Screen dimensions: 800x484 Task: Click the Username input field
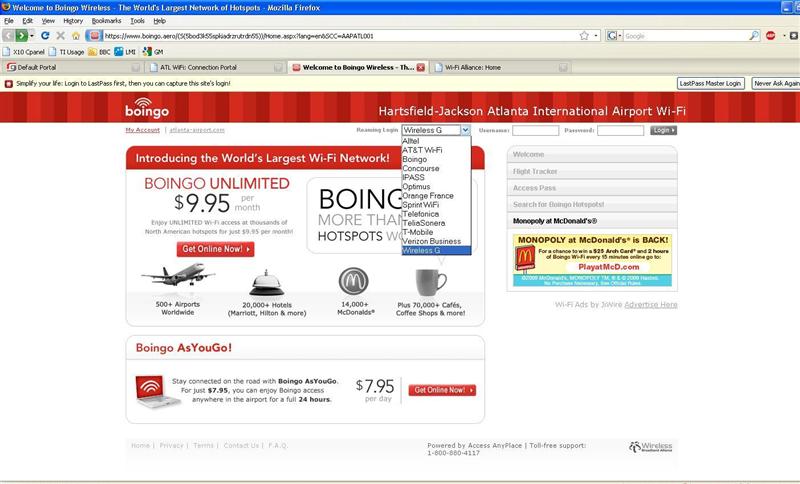pos(535,131)
